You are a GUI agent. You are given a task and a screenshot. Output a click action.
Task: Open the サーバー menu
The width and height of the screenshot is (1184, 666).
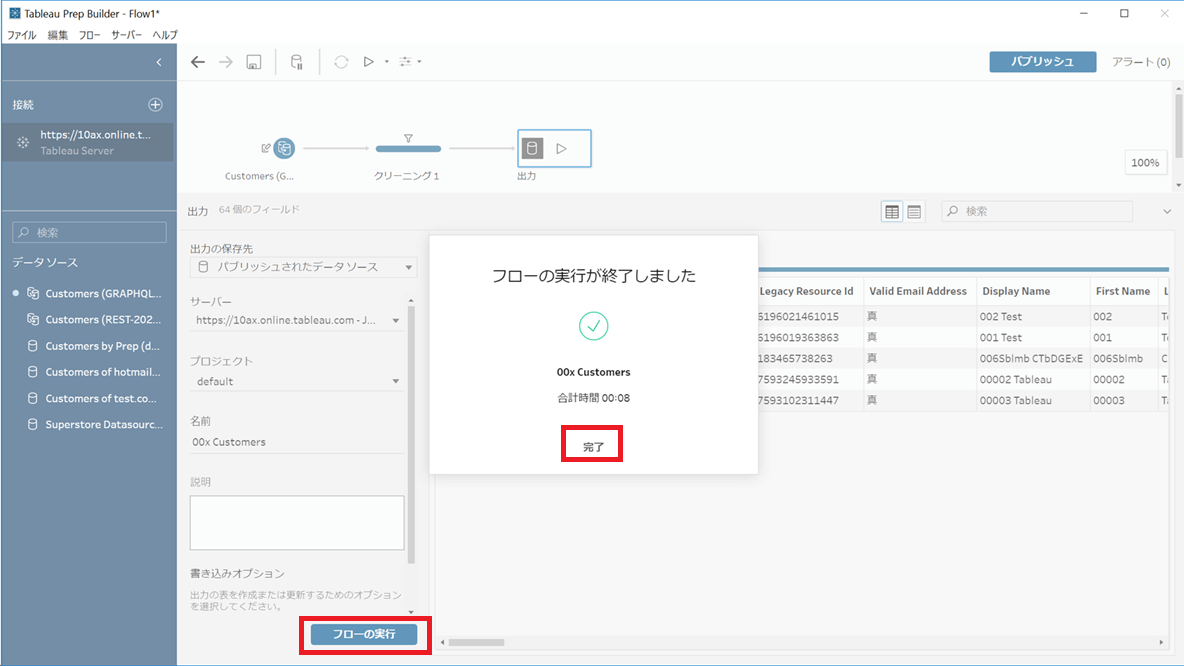[x=126, y=35]
